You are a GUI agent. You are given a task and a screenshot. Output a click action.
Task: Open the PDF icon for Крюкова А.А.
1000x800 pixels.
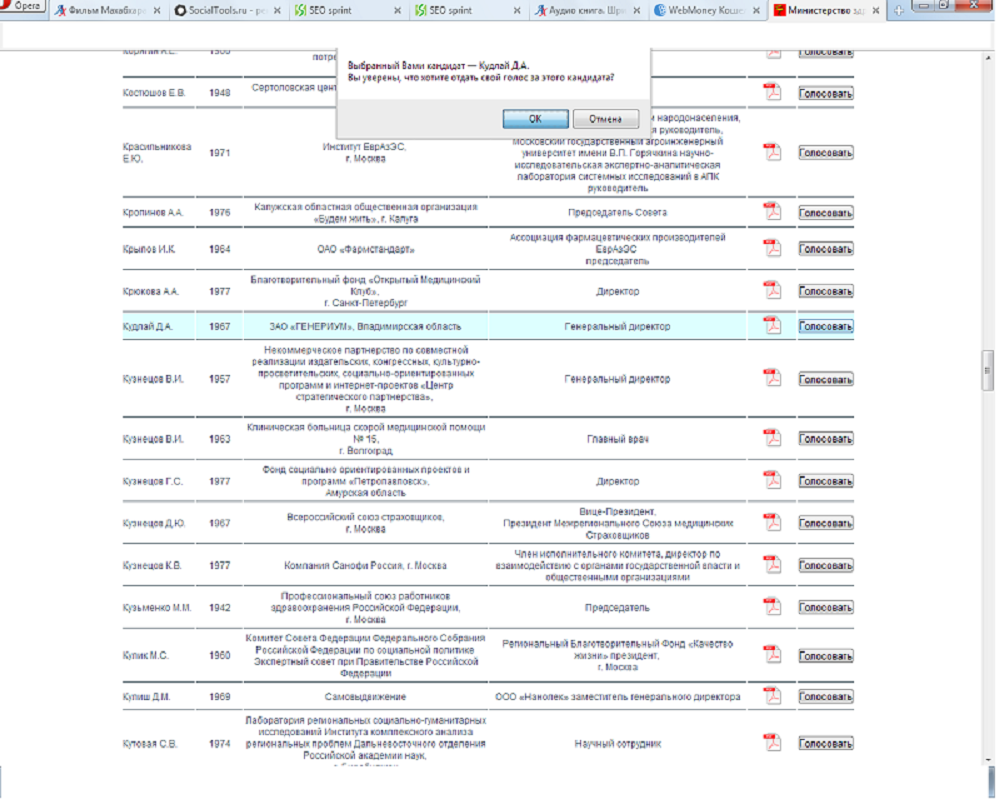[x=772, y=290]
